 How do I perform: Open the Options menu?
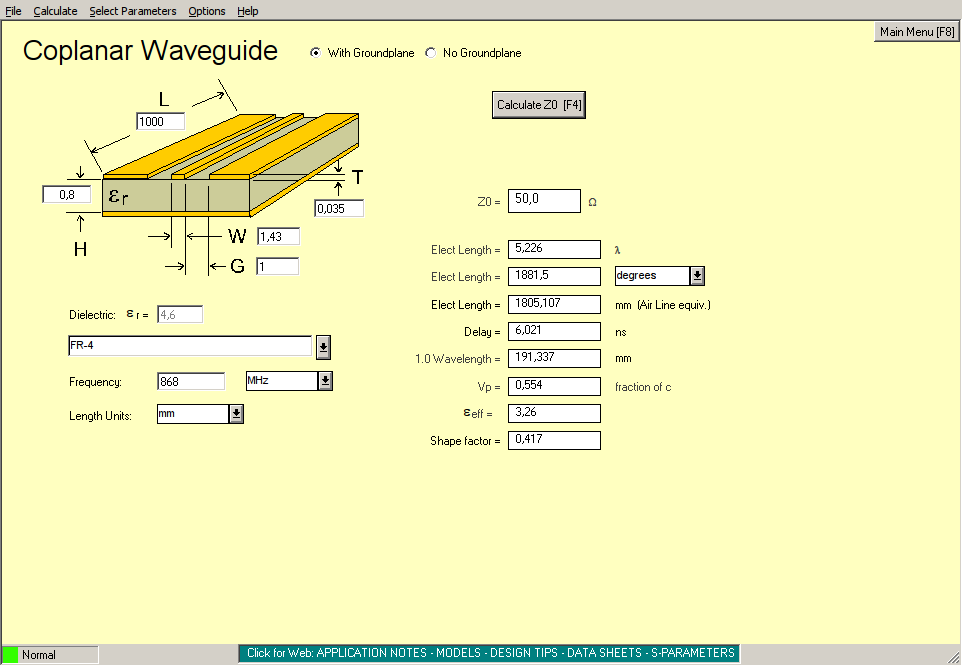tap(207, 11)
